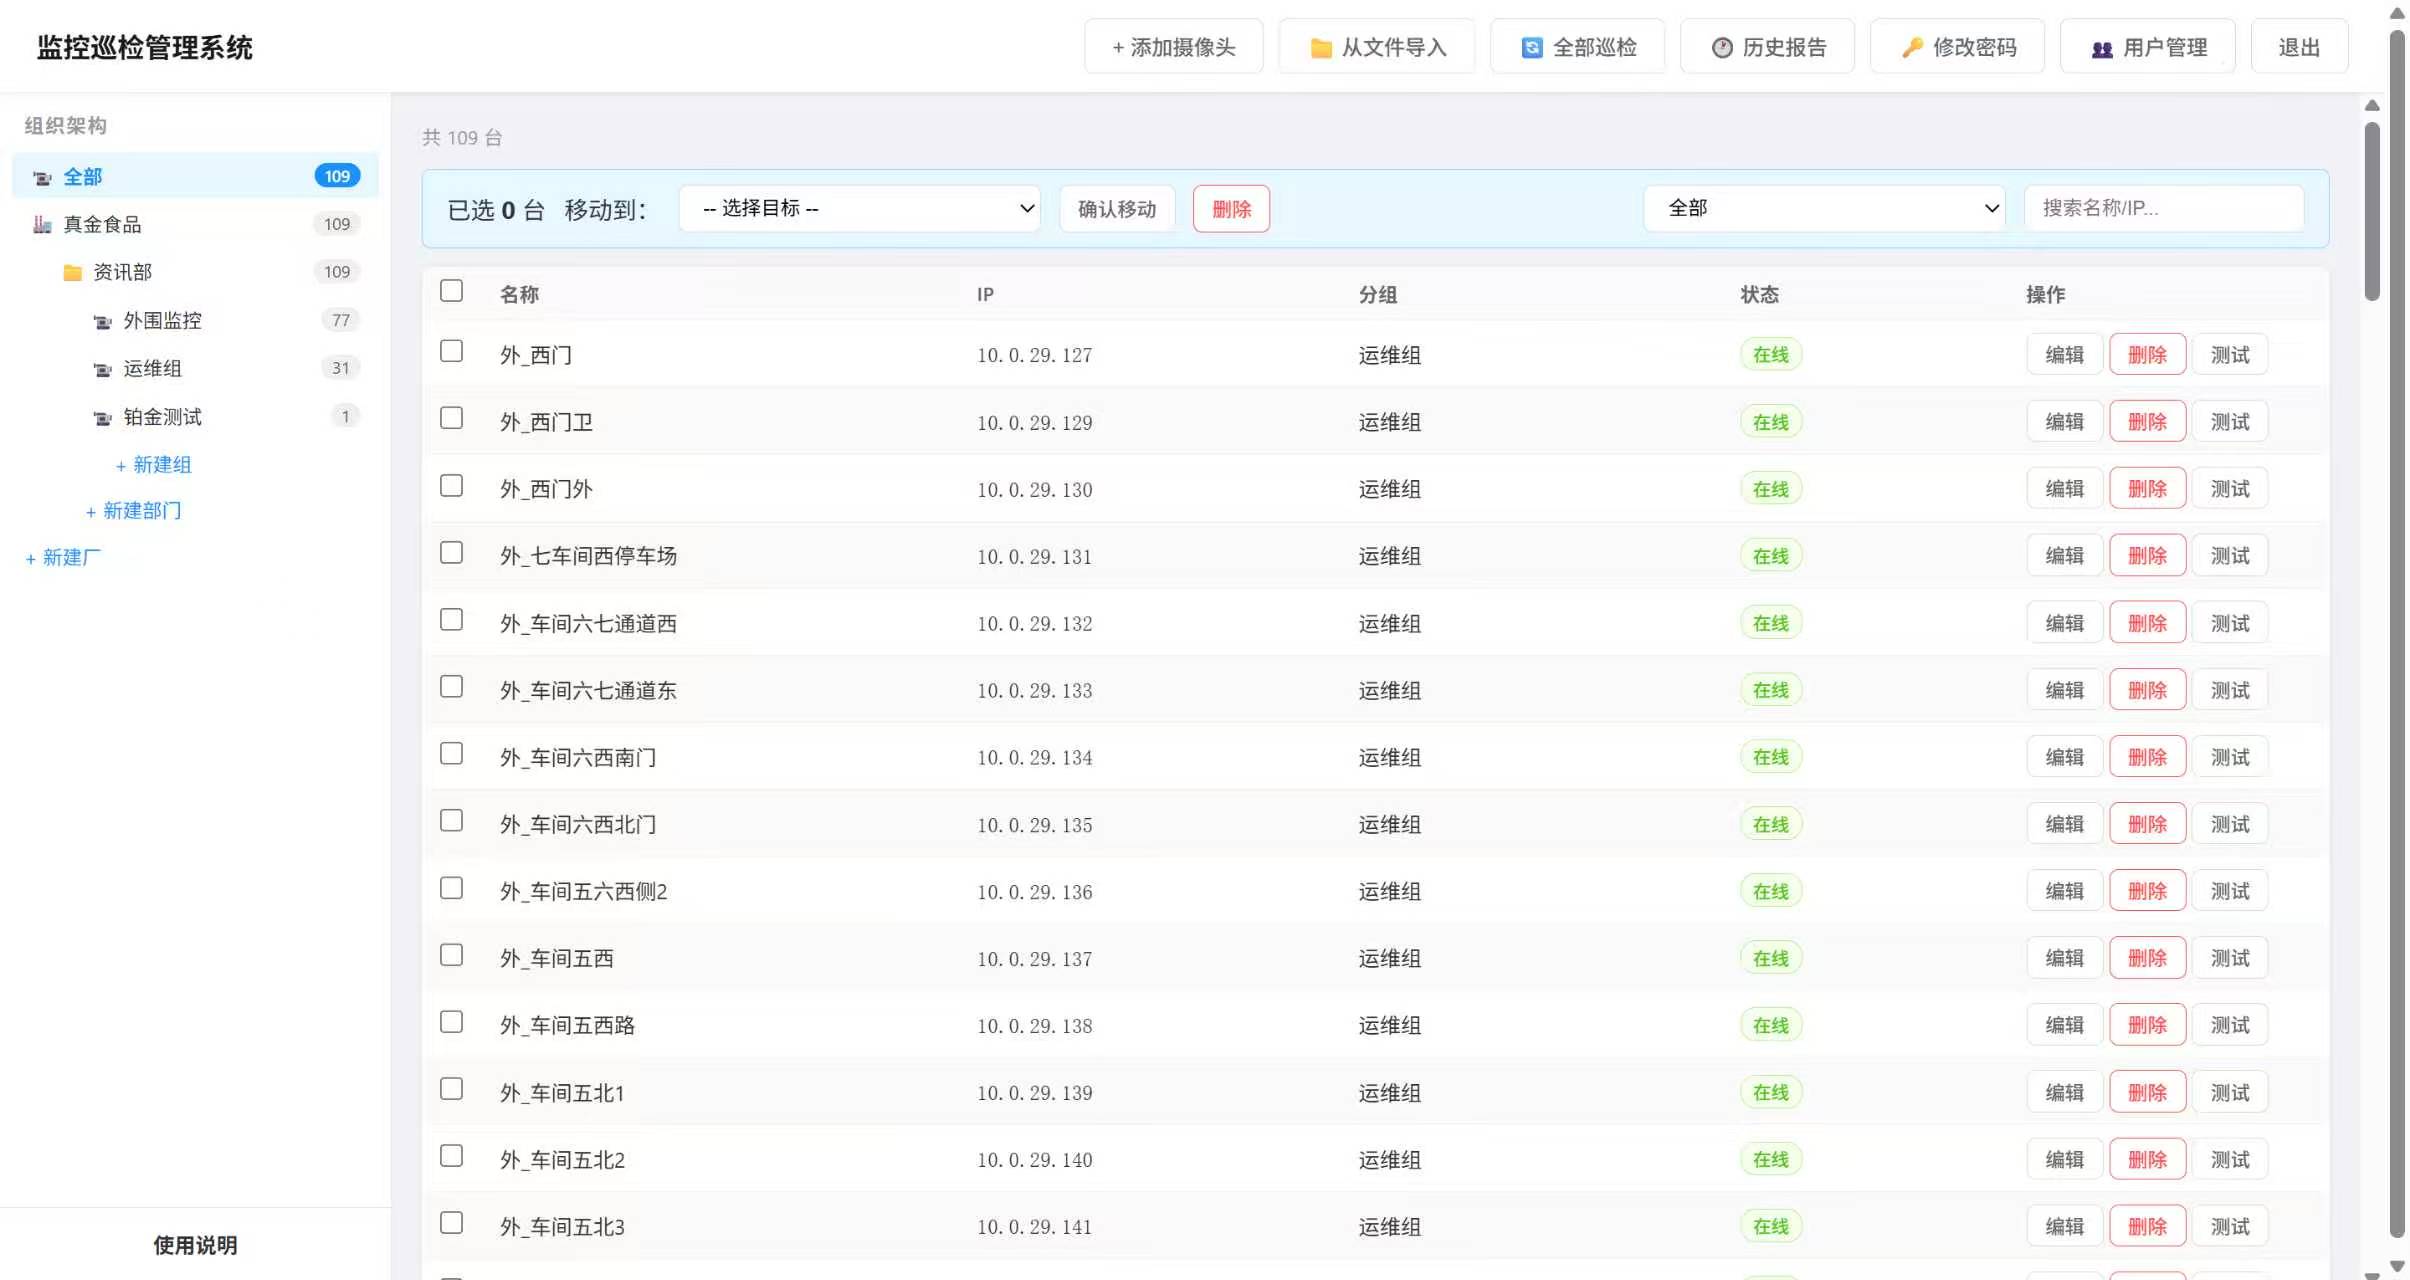
Task: Click the folder icon beside 资讯部
Action: coord(72,273)
